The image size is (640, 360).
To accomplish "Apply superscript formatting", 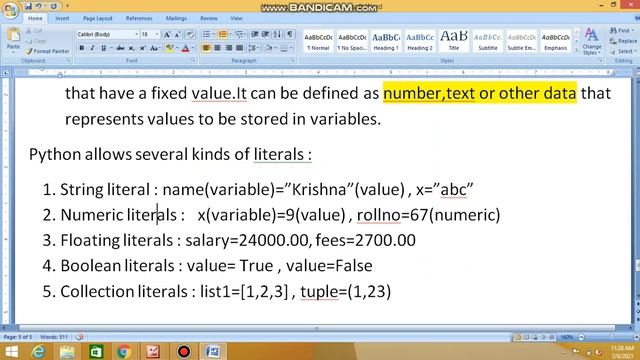I will coord(142,48).
